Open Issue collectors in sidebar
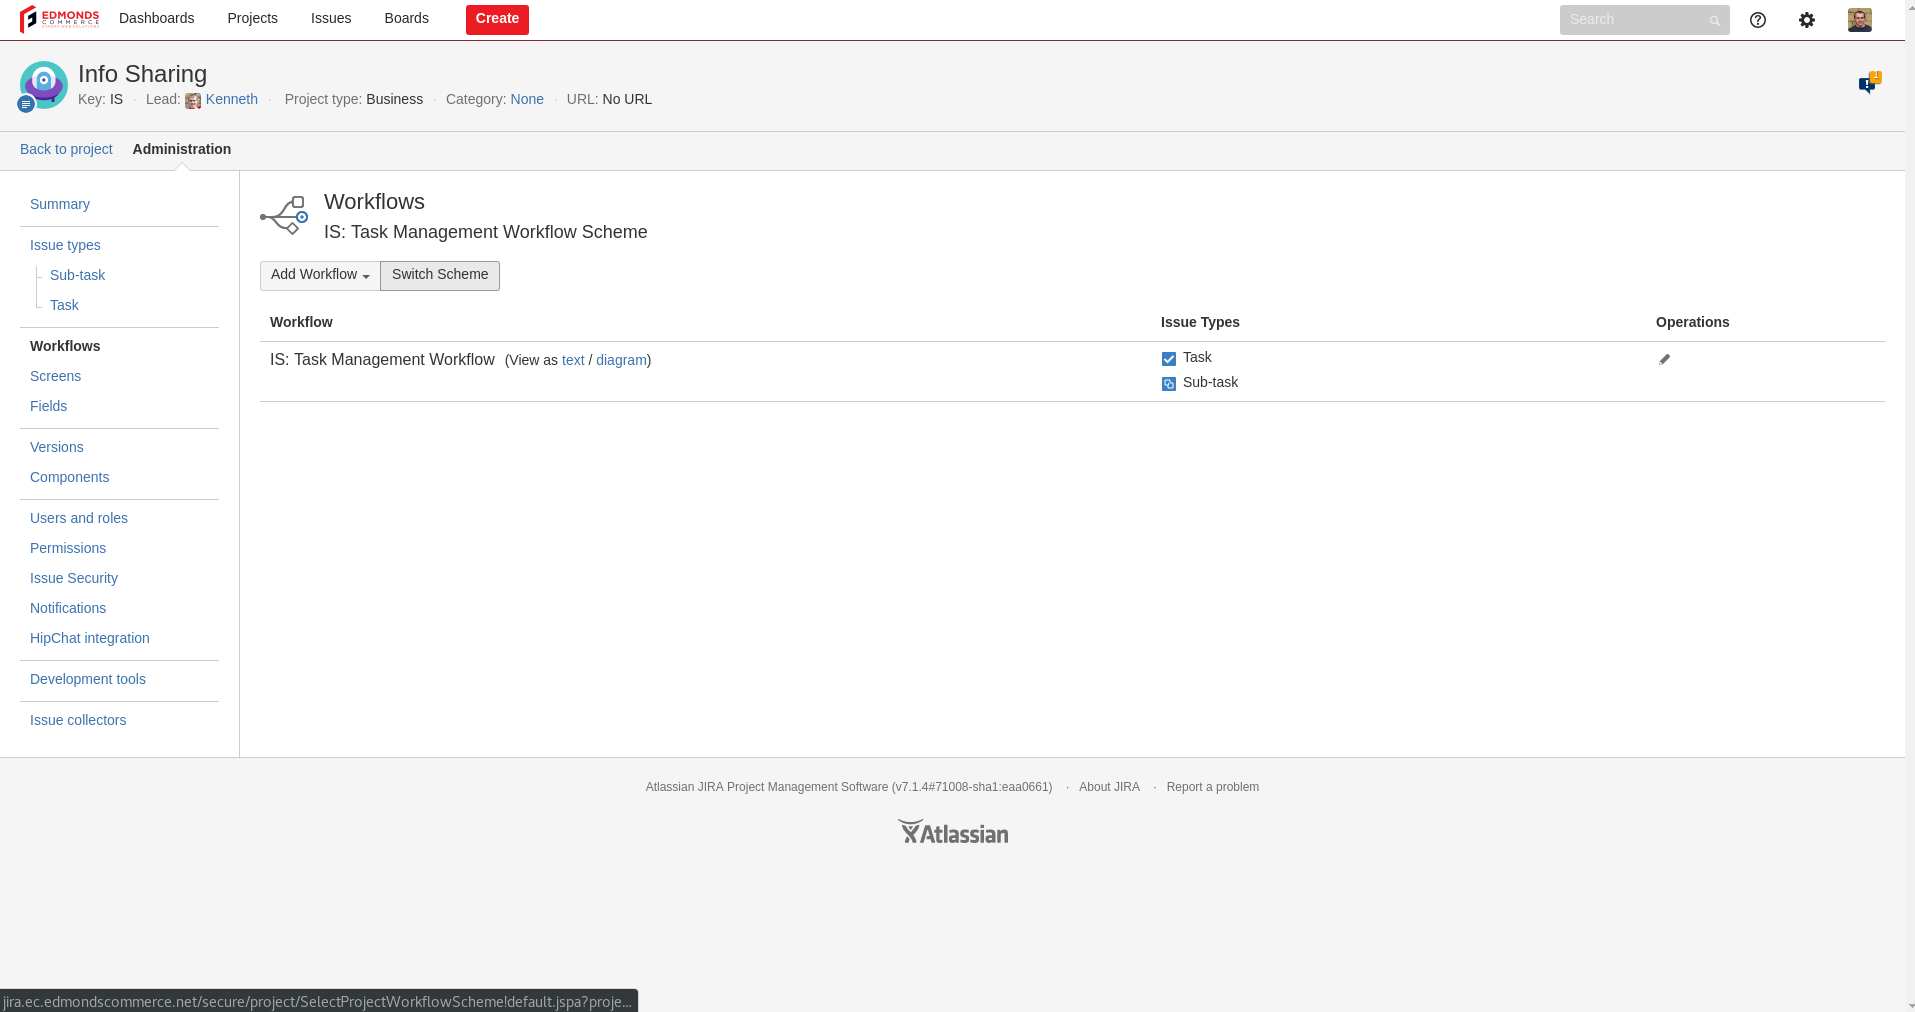Image resolution: width=1915 pixels, height=1012 pixels. (78, 720)
